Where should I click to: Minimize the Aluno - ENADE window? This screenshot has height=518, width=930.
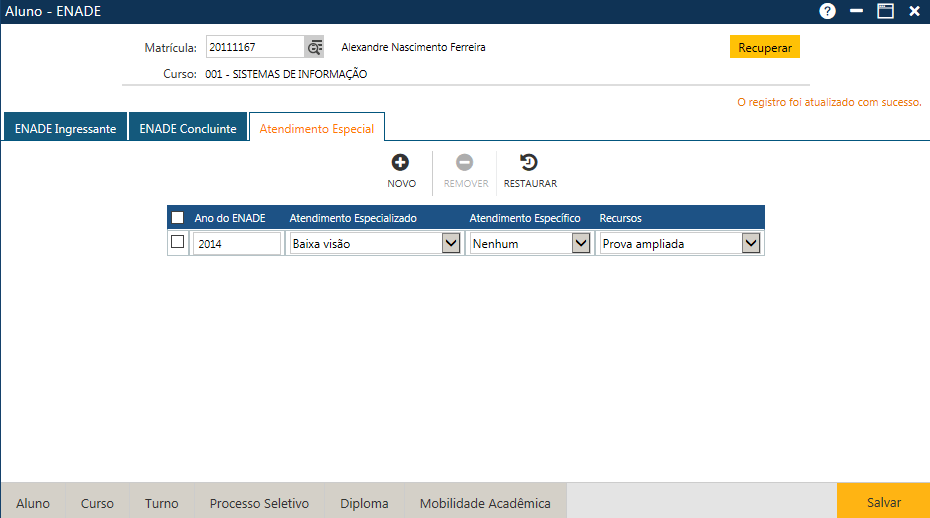pos(856,11)
